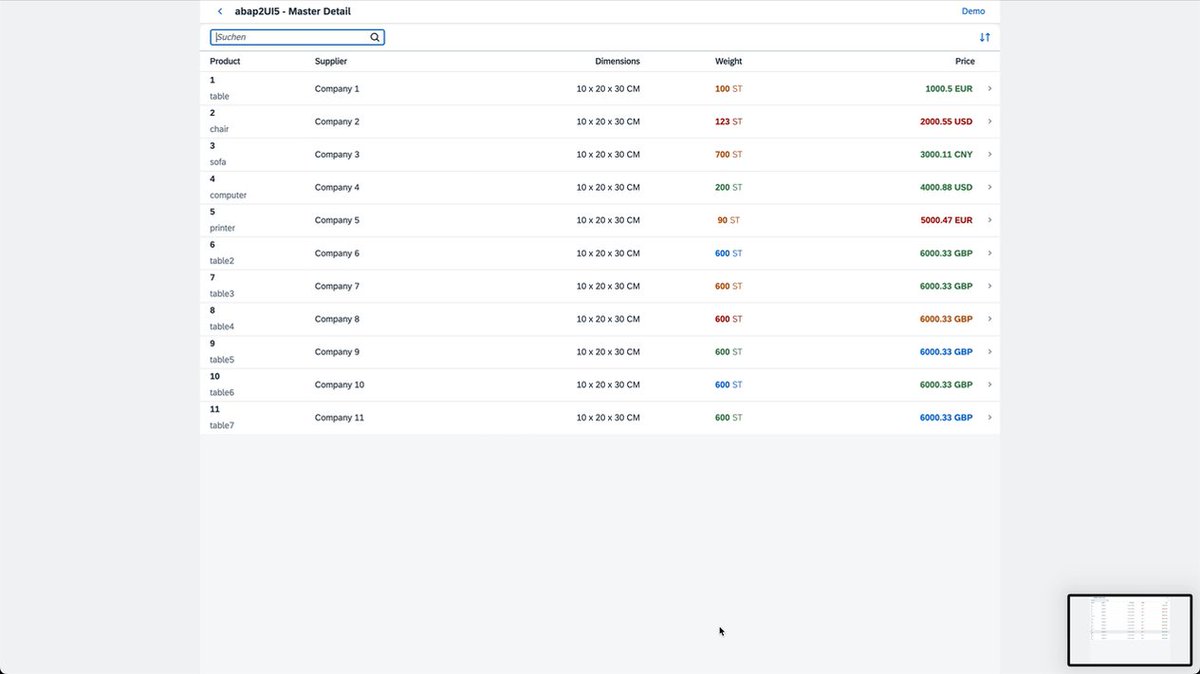This screenshot has height=674, width=1200.
Task: Click weight value '700 ST'
Action: tap(729, 155)
